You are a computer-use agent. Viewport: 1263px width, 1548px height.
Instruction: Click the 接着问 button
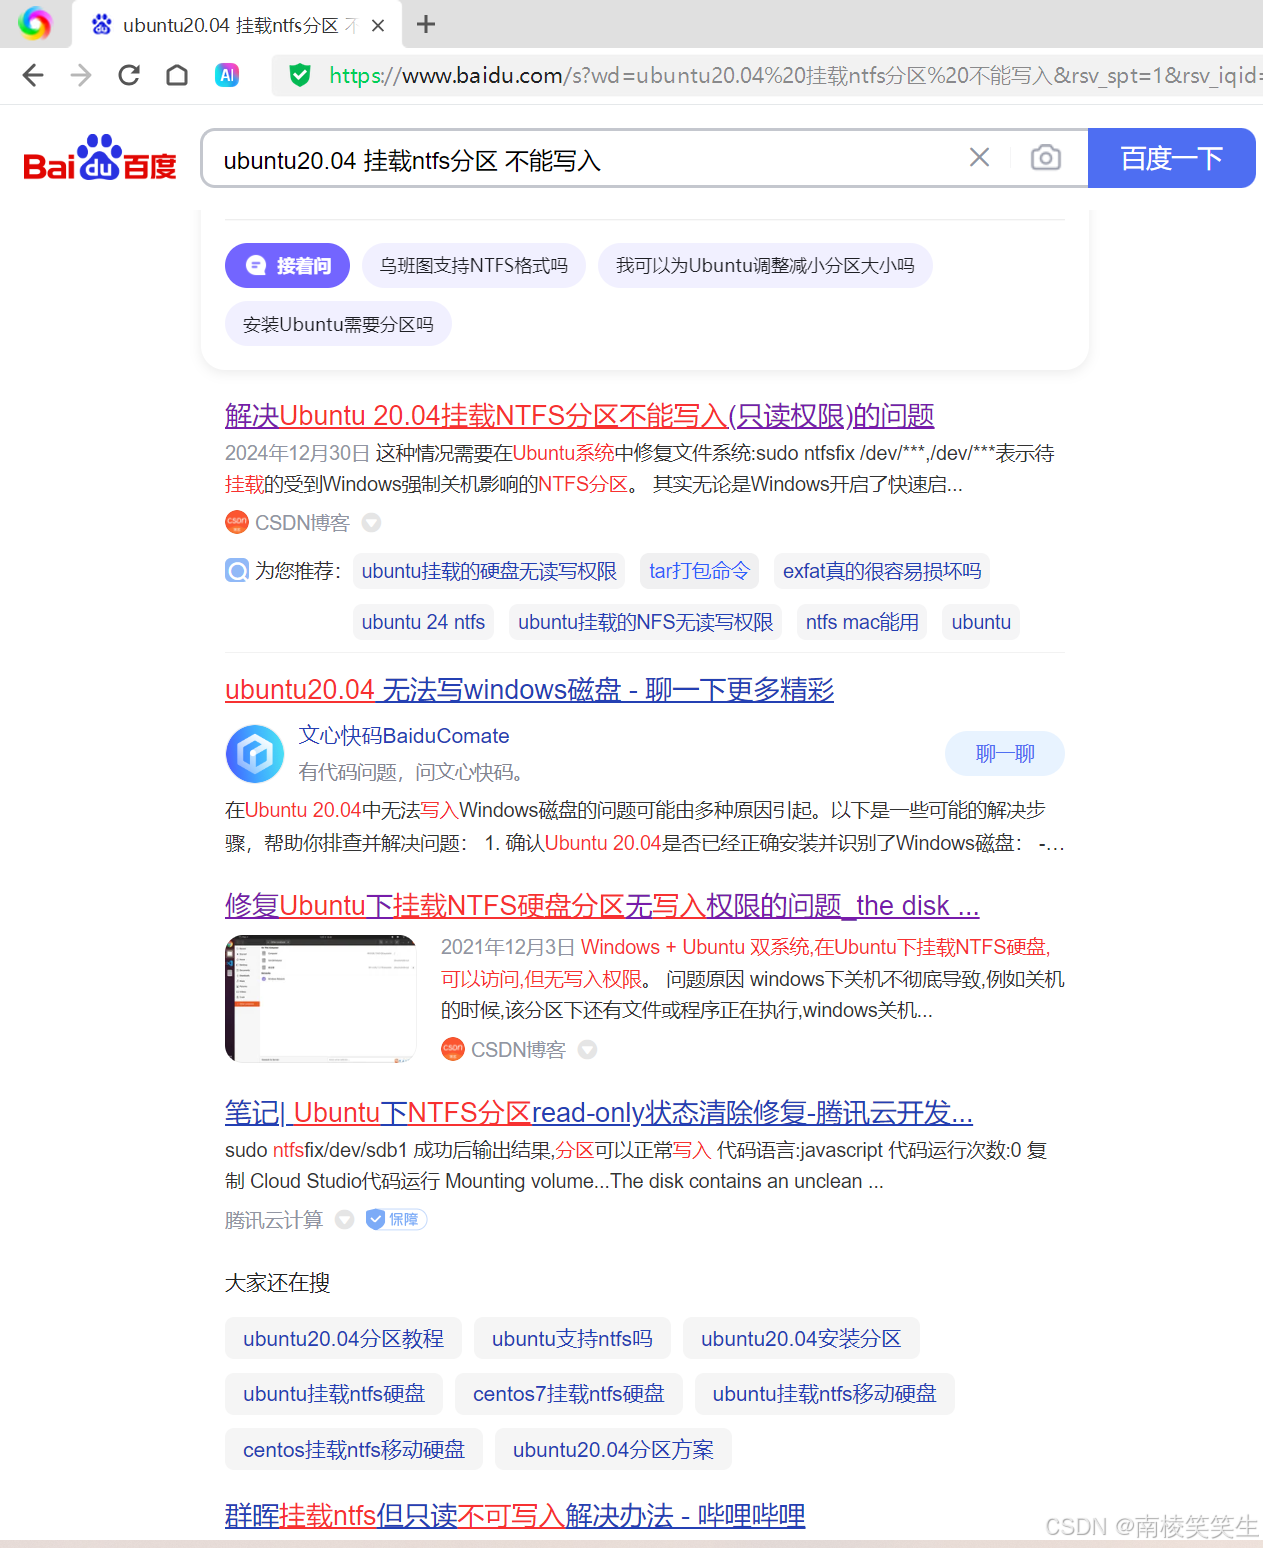tap(288, 266)
